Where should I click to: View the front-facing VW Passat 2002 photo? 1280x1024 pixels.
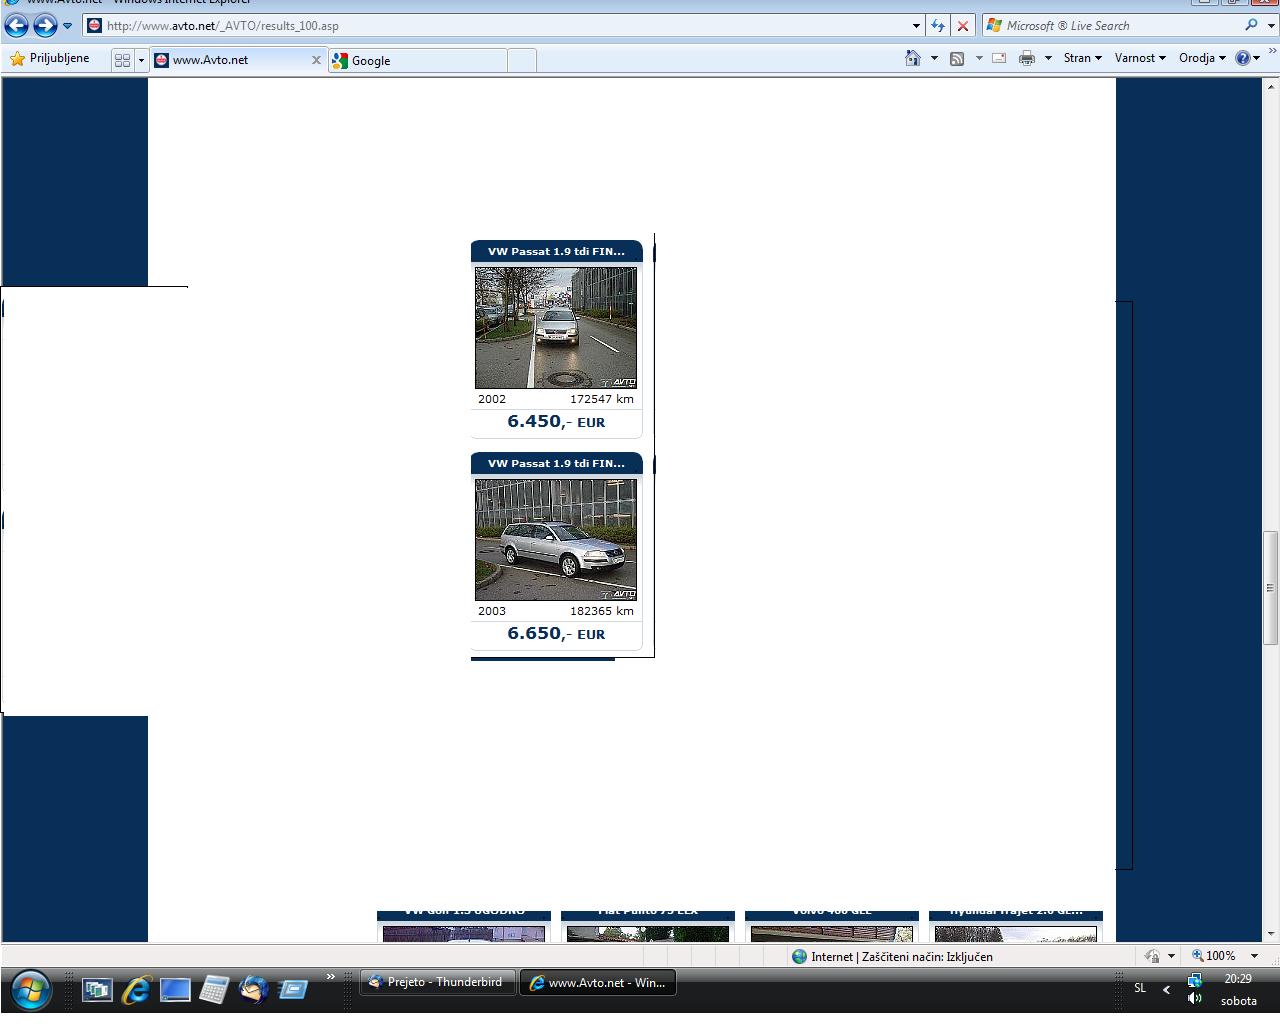tap(556, 328)
